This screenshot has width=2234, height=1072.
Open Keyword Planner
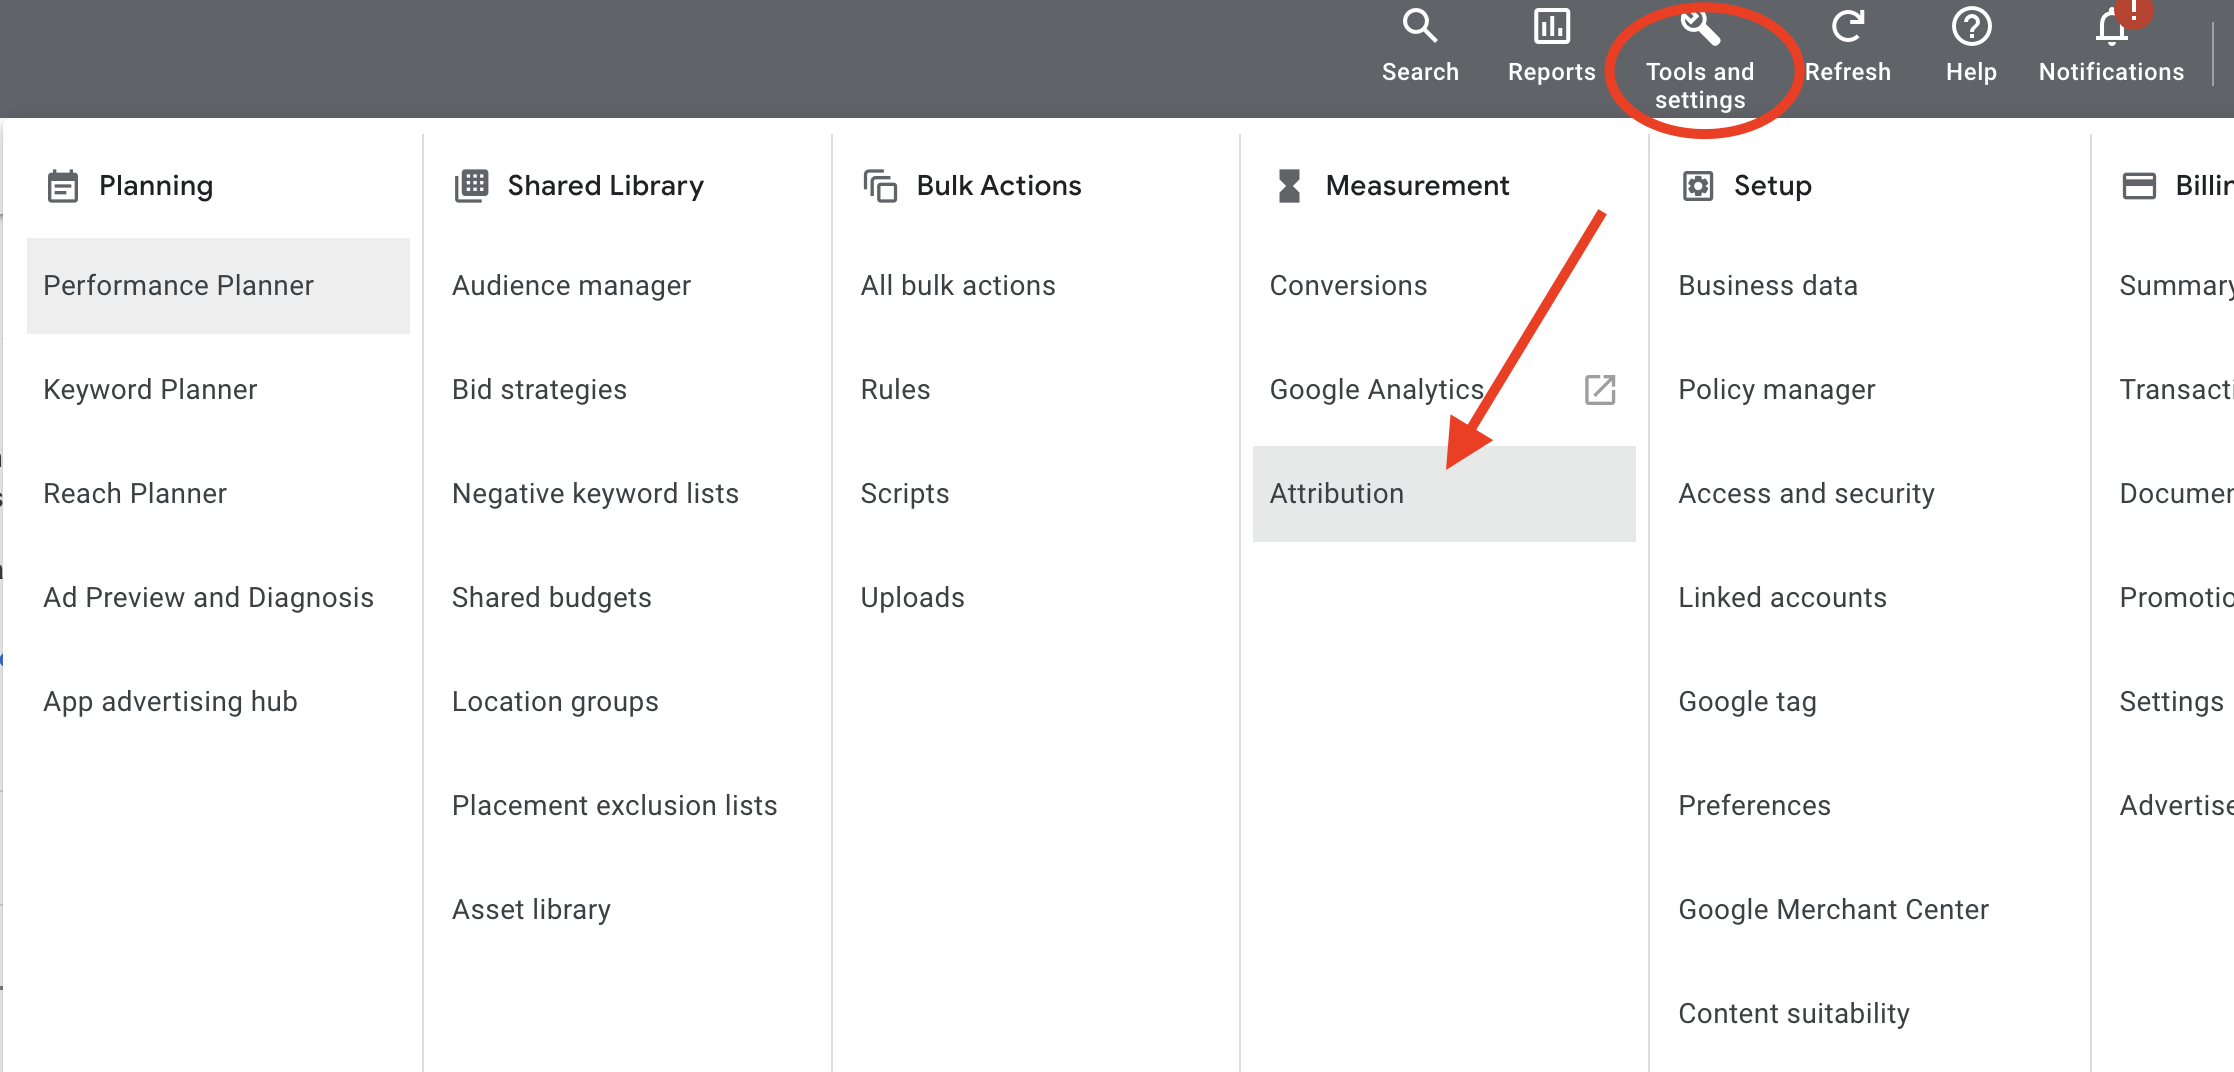[x=150, y=390]
